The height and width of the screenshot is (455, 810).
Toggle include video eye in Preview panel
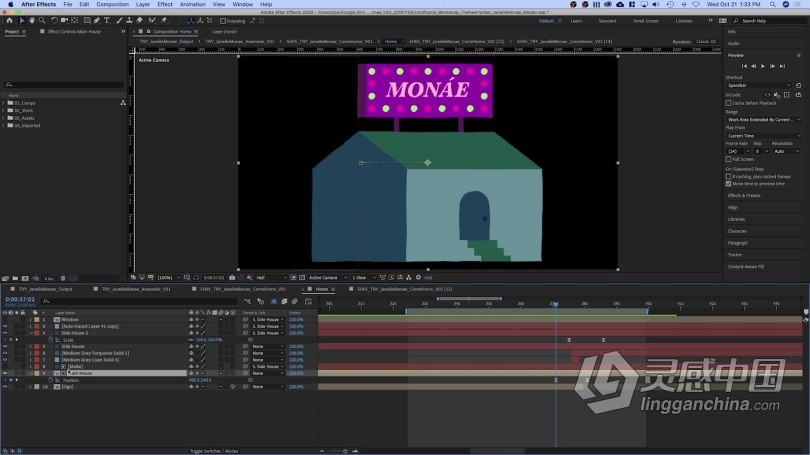click(767, 95)
